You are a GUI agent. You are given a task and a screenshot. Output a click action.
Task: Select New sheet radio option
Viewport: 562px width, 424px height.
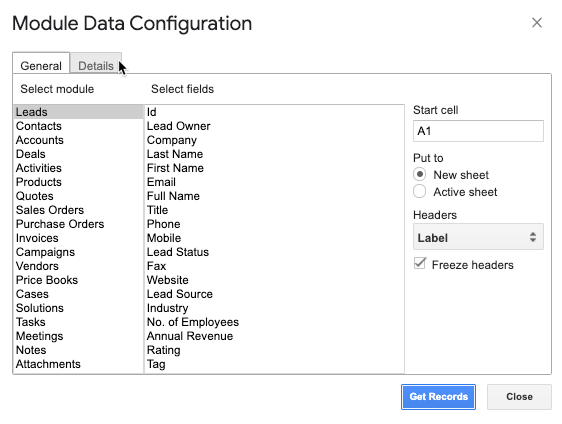tap(419, 175)
